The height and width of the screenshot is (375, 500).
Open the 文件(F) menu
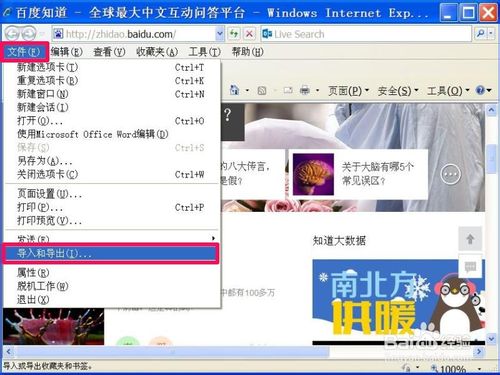coord(24,52)
